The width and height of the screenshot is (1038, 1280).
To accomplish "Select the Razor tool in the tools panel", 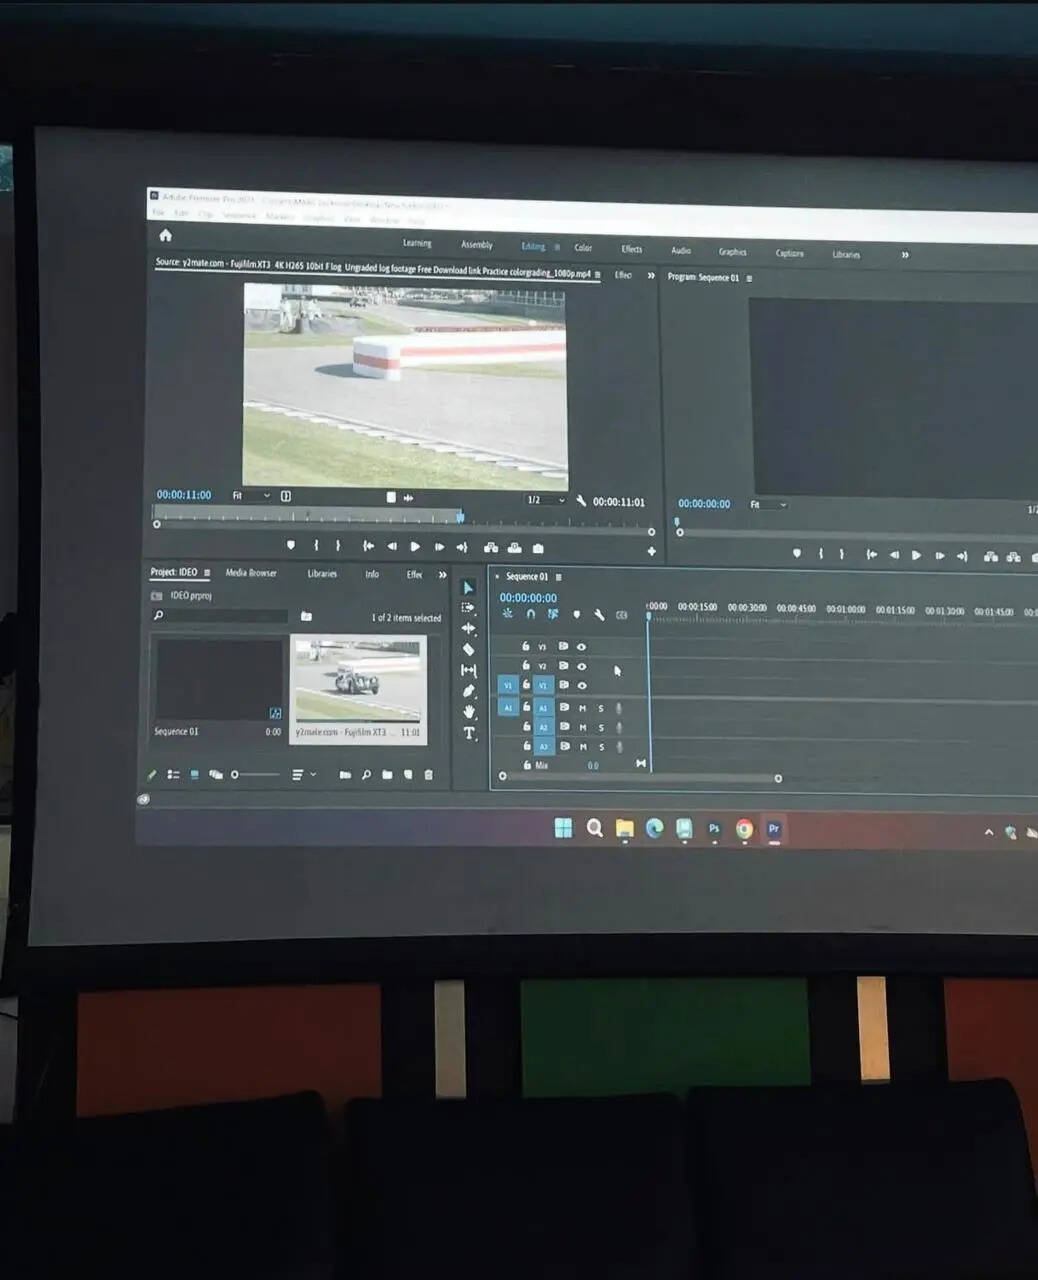I will click(467, 648).
